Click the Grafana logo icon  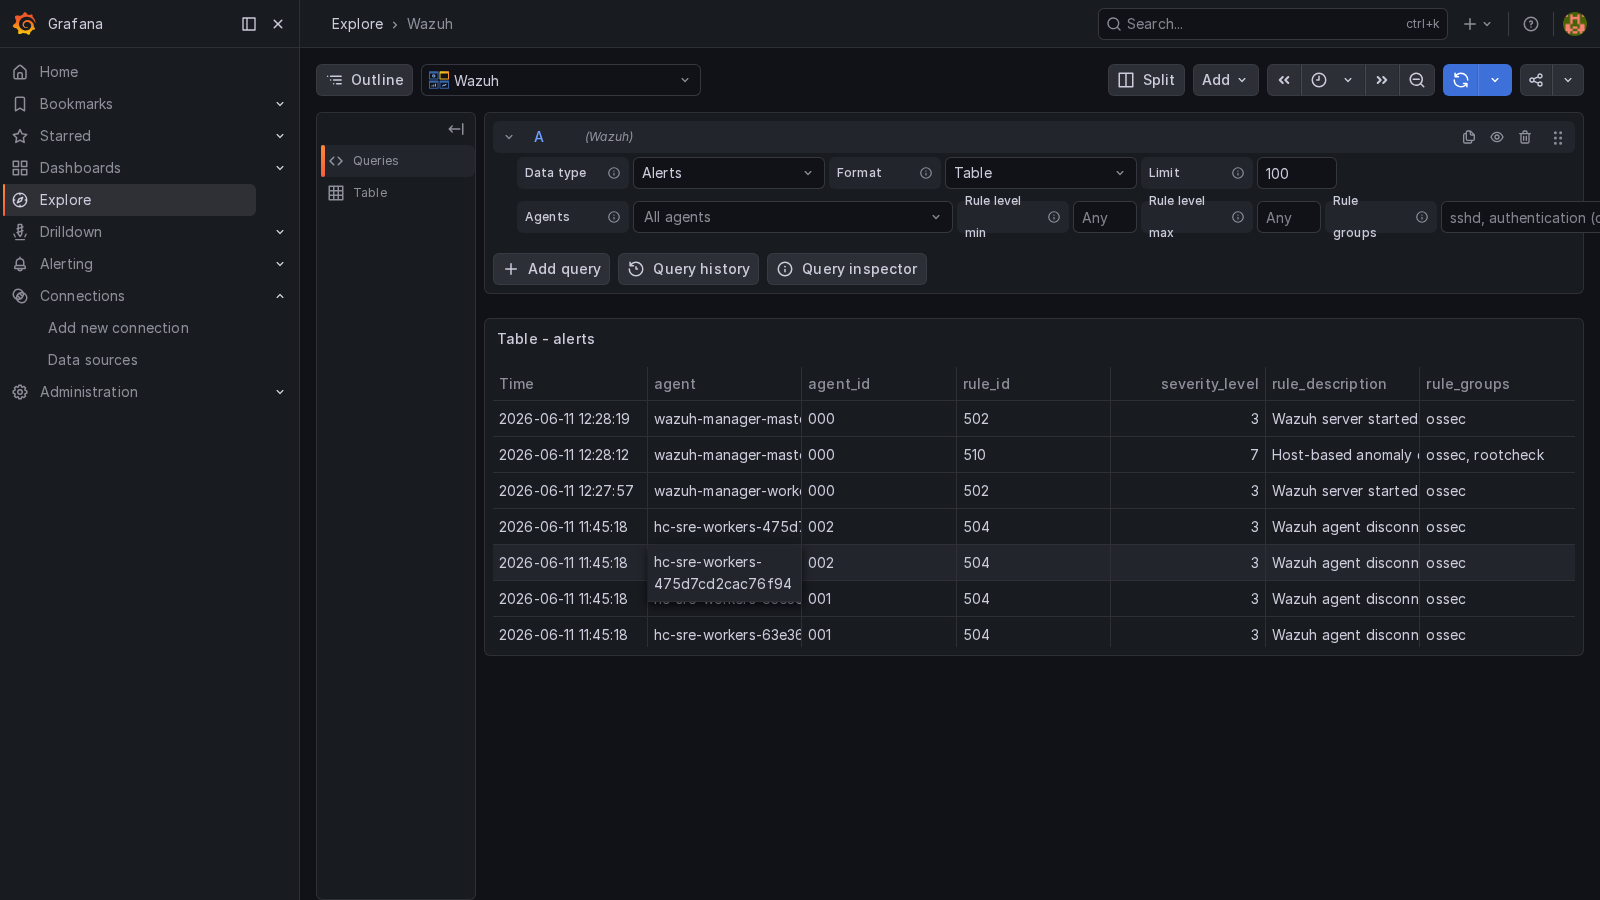pyautogui.click(x=24, y=24)
